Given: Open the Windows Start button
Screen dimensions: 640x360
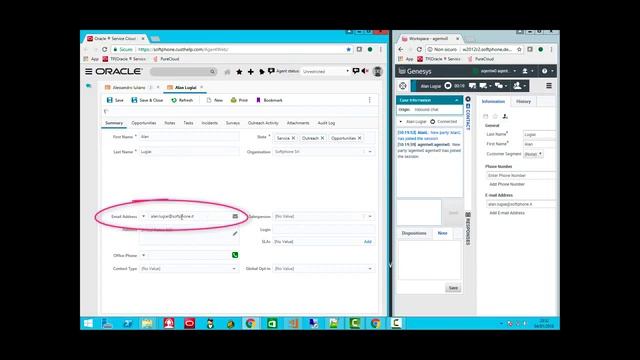Looking at the screenshot, I should tap(88, 323).
